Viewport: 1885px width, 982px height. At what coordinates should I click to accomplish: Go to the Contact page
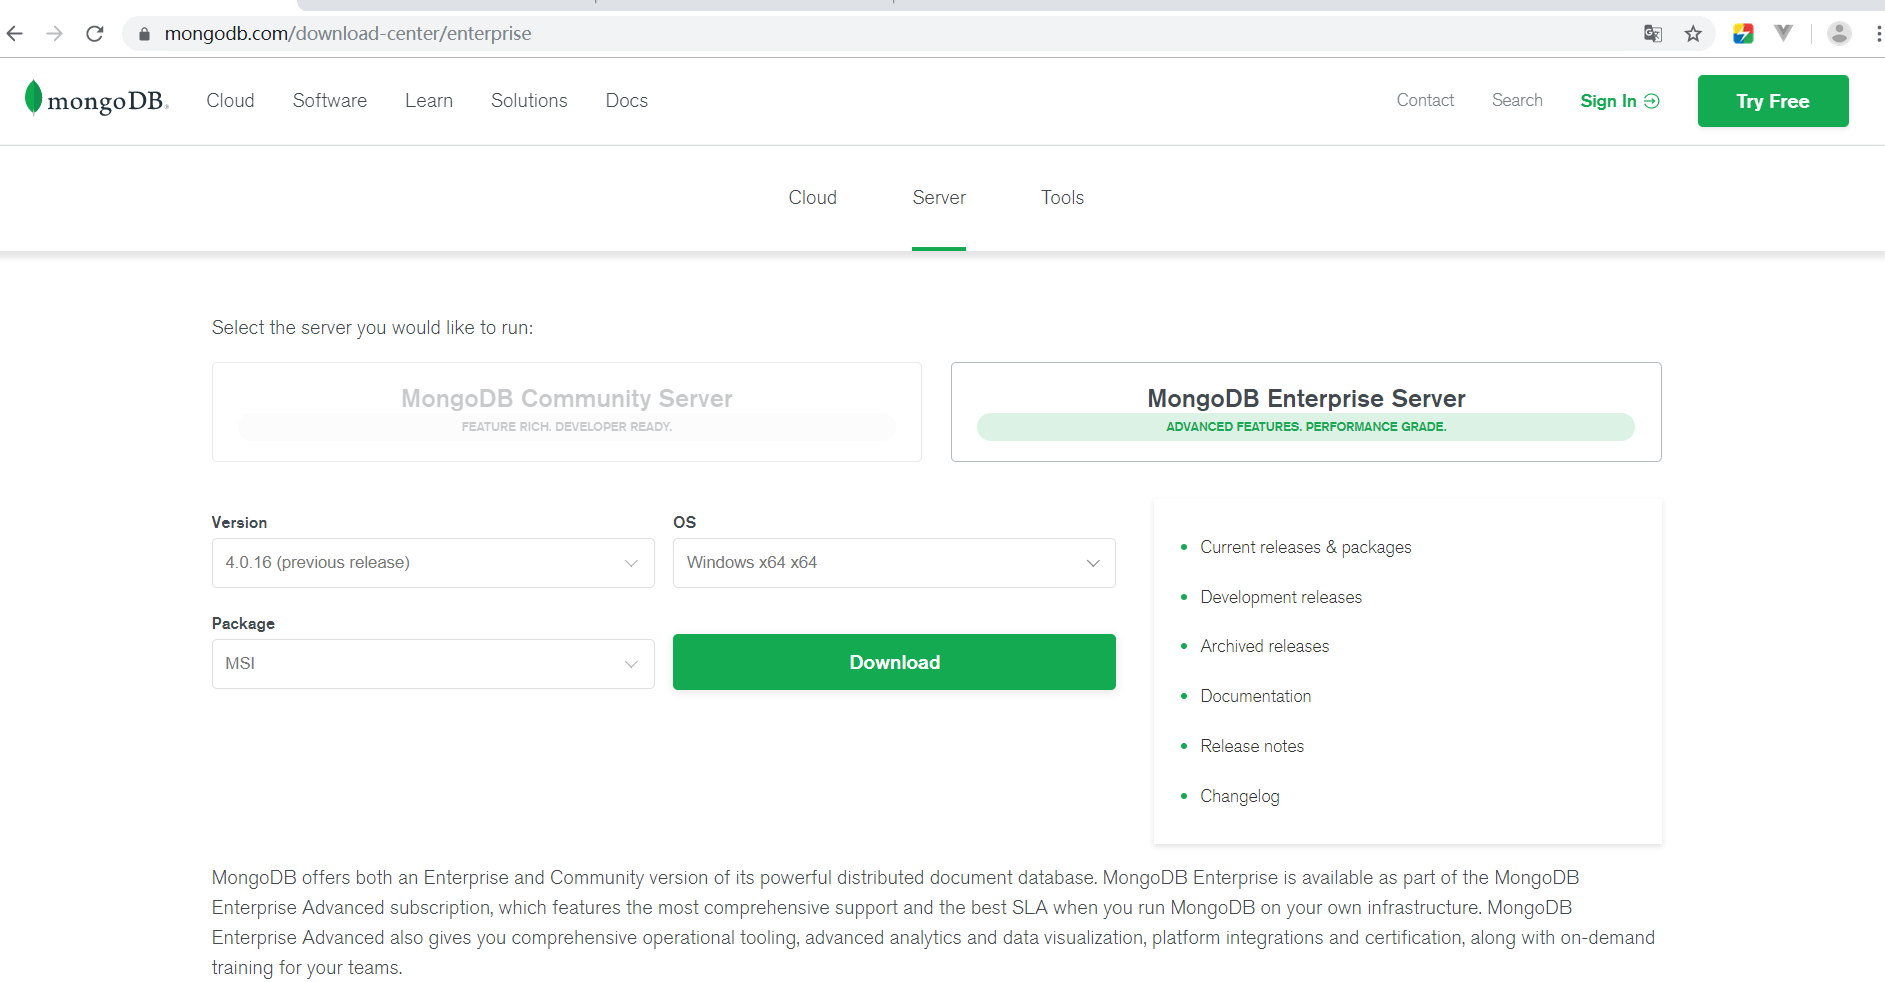click(1425, 100)
